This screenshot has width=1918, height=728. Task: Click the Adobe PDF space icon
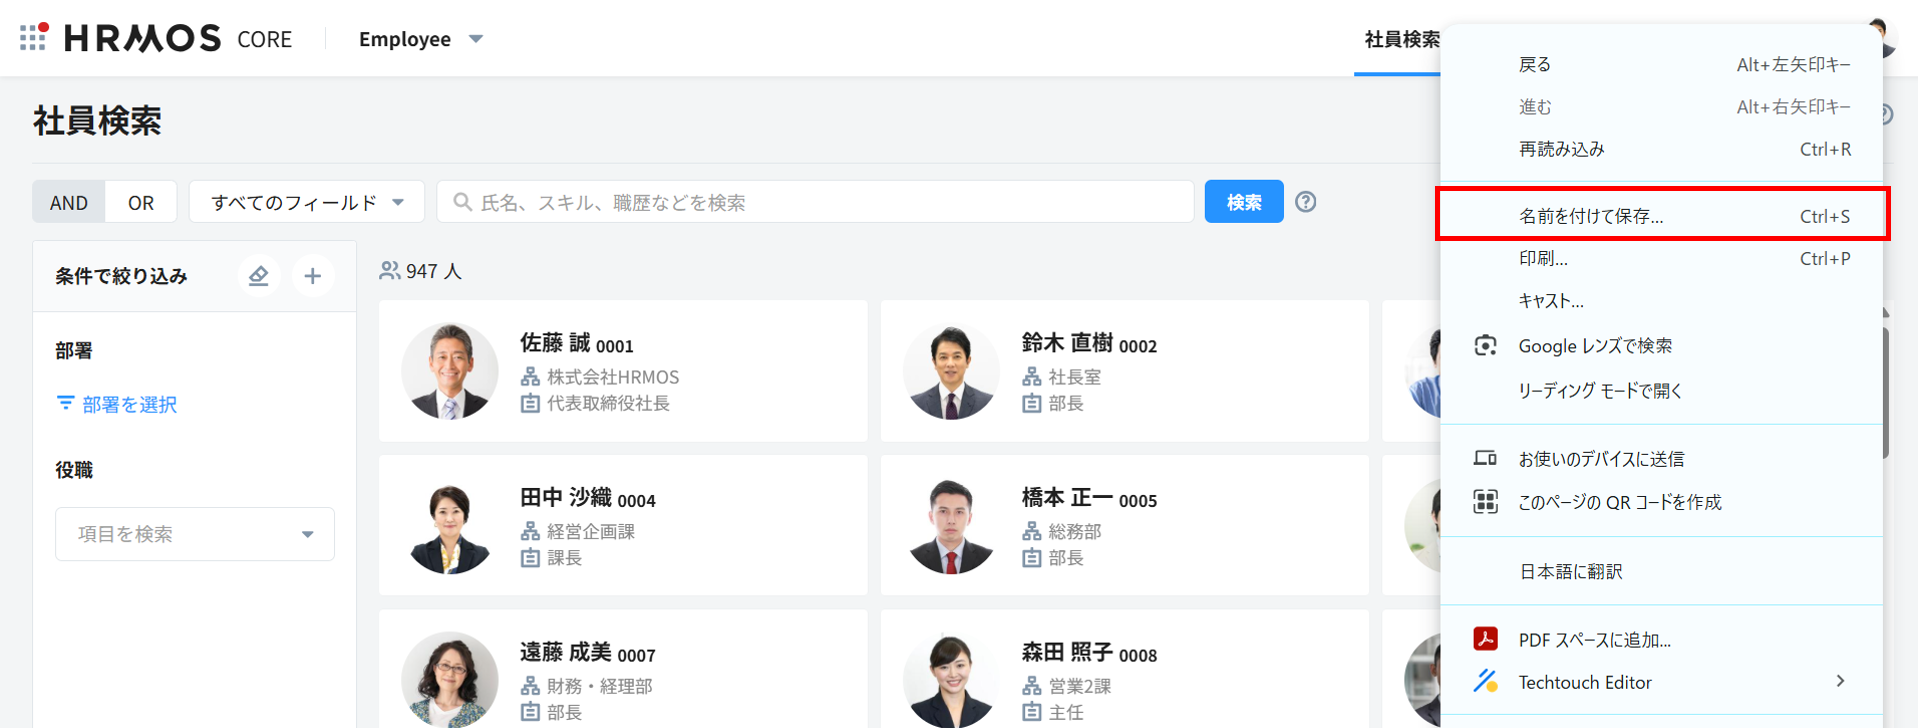[1485, 640]
